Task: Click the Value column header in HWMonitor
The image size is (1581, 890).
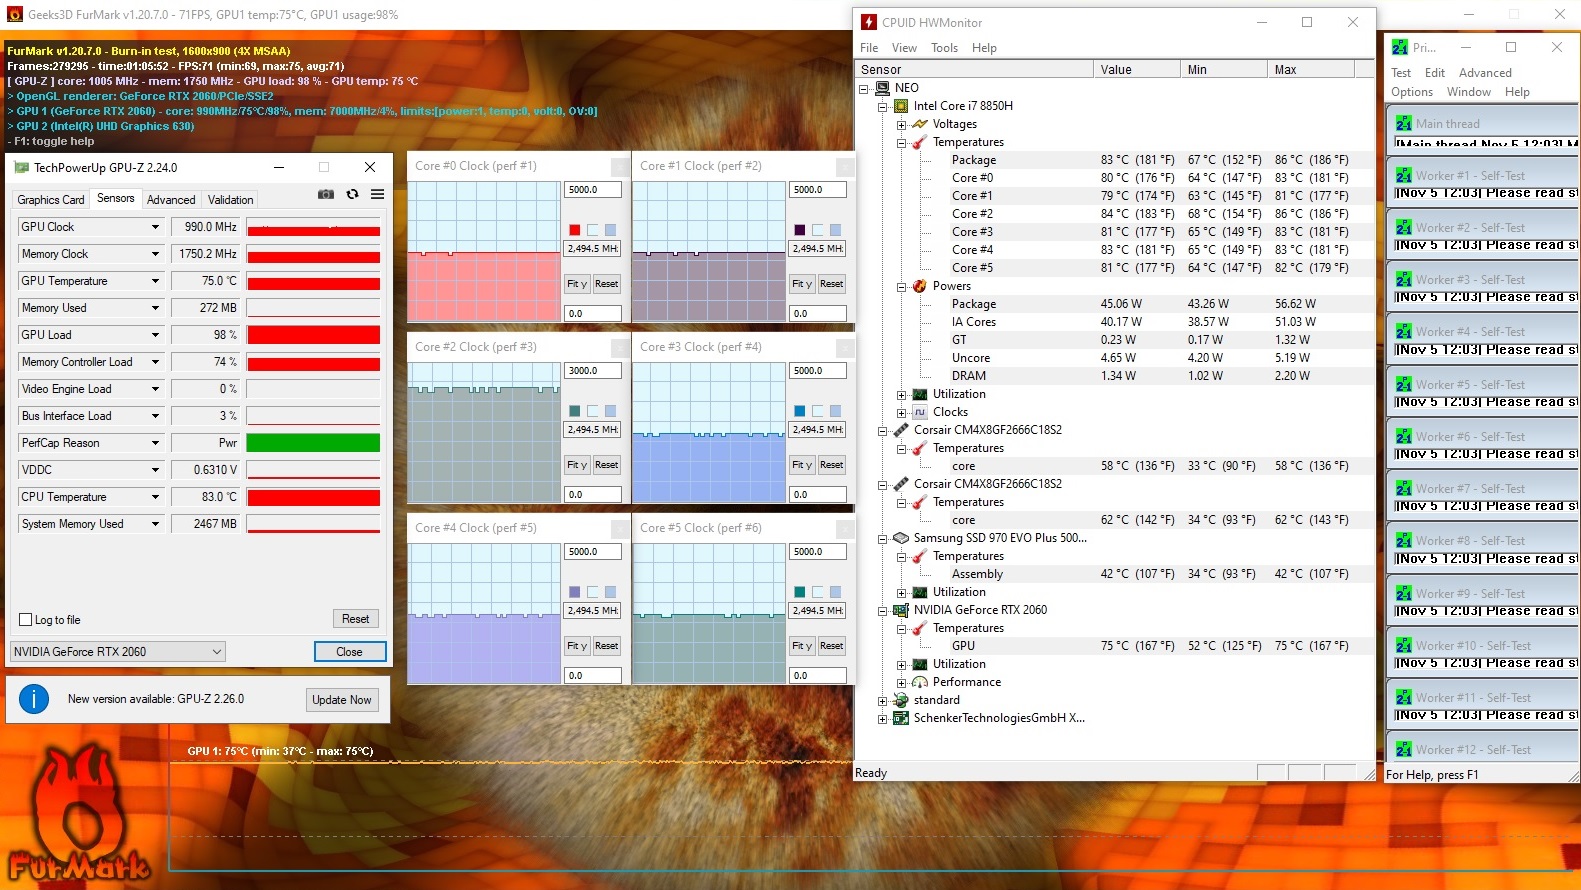Action: point(1136,70)
